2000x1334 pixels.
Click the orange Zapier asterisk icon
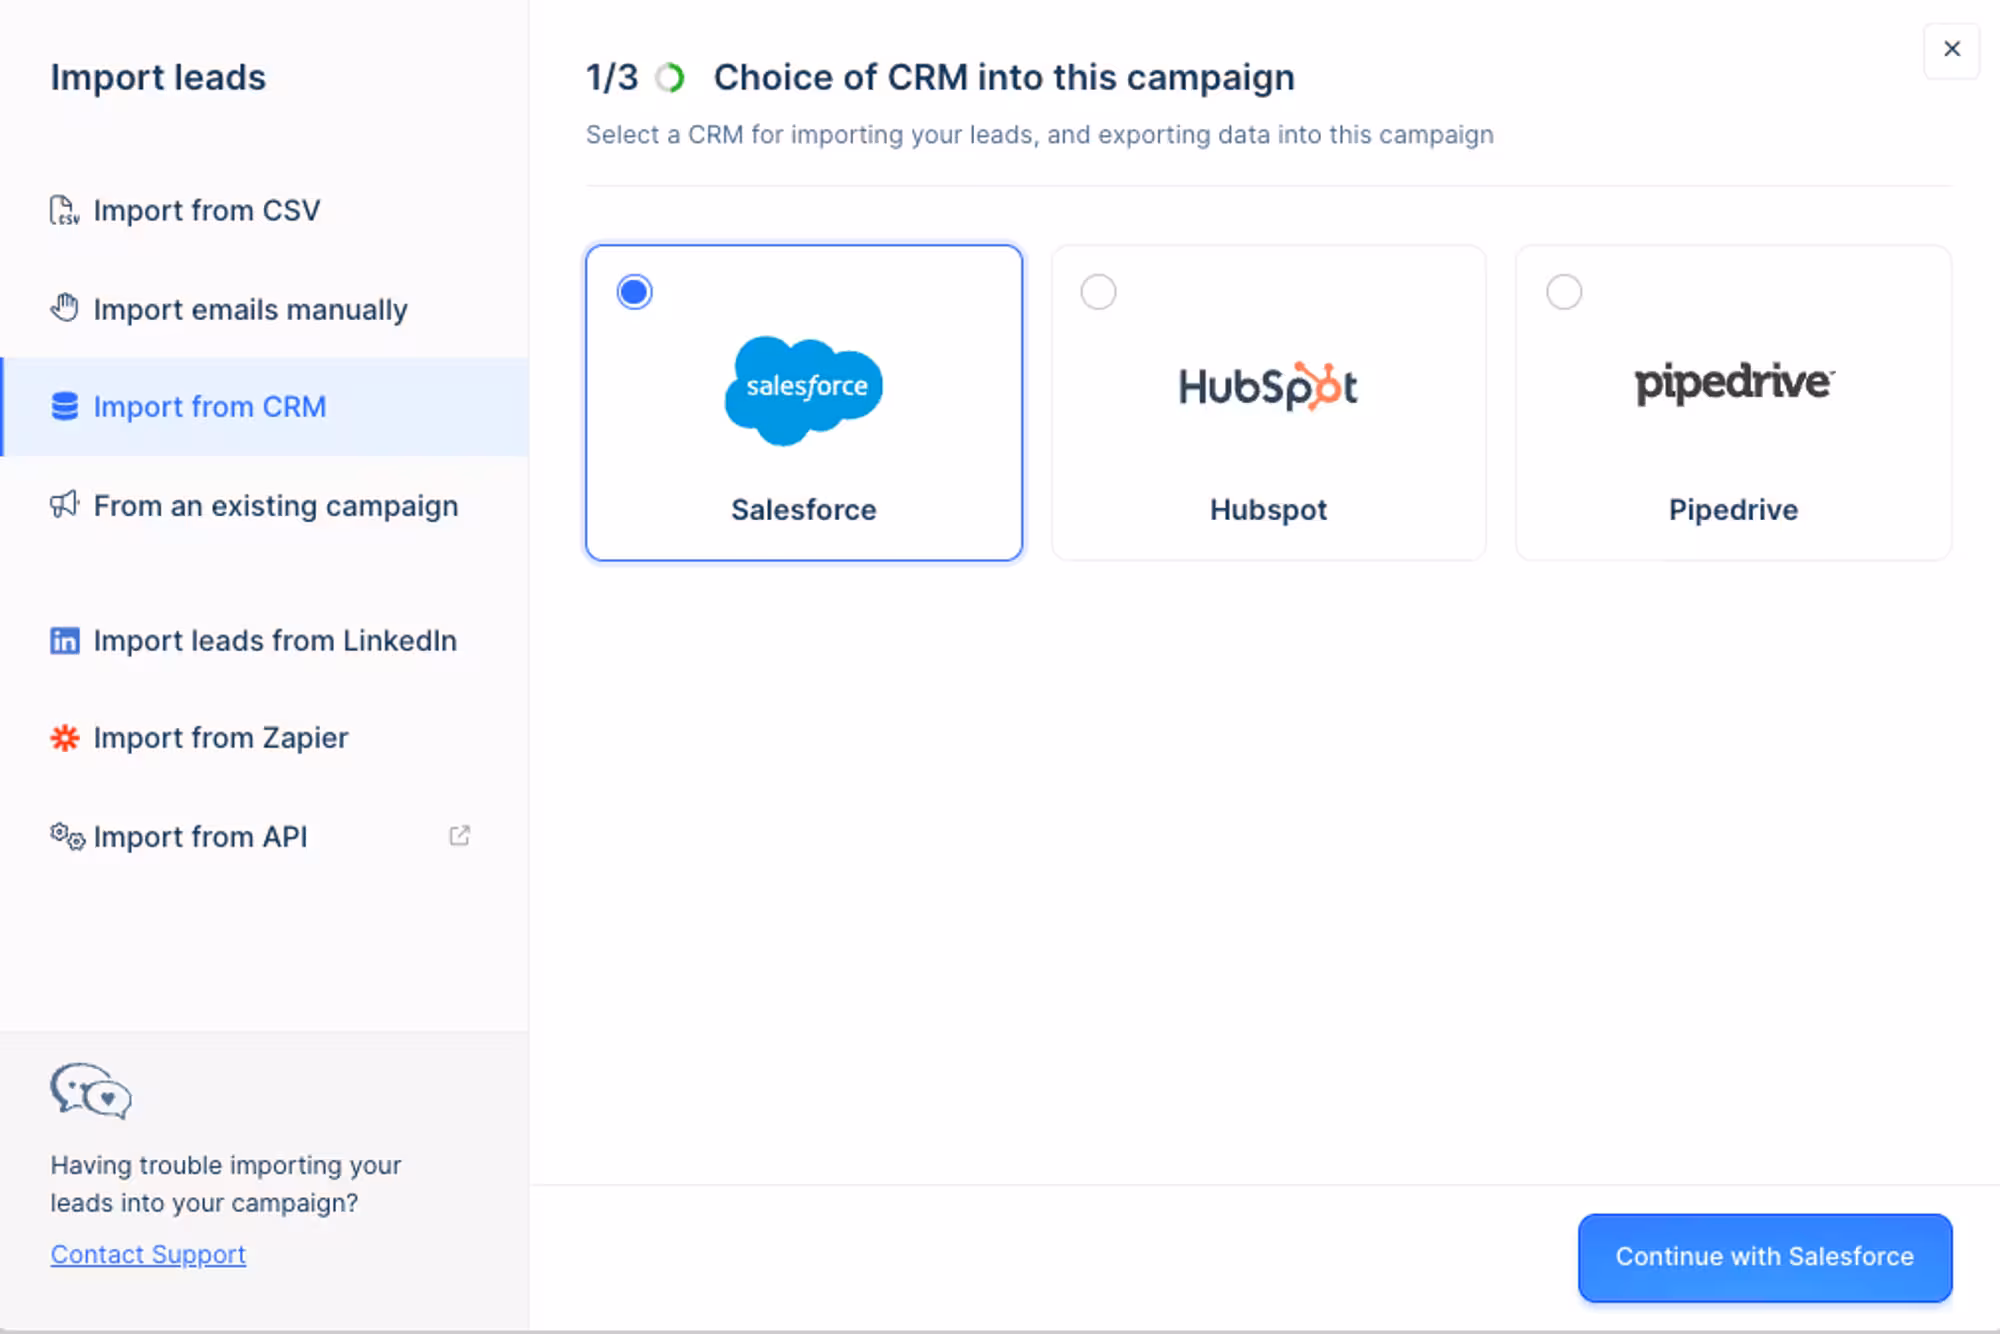(64, 738)
